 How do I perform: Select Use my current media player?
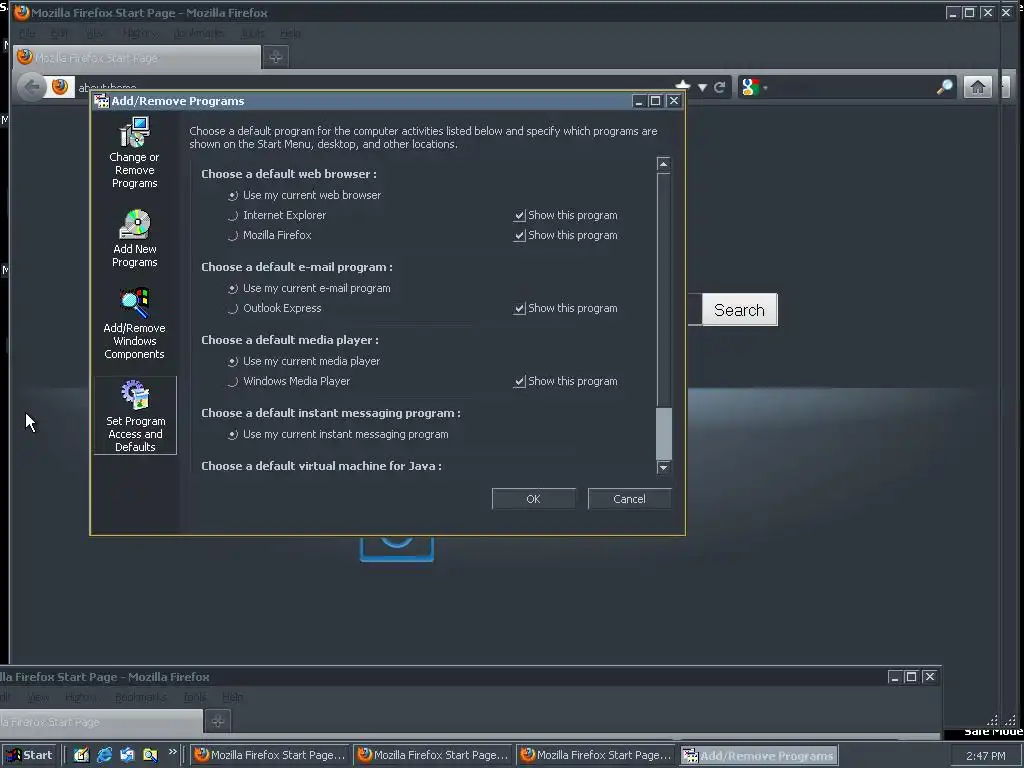pyautogui.click(x=304, y=361)
